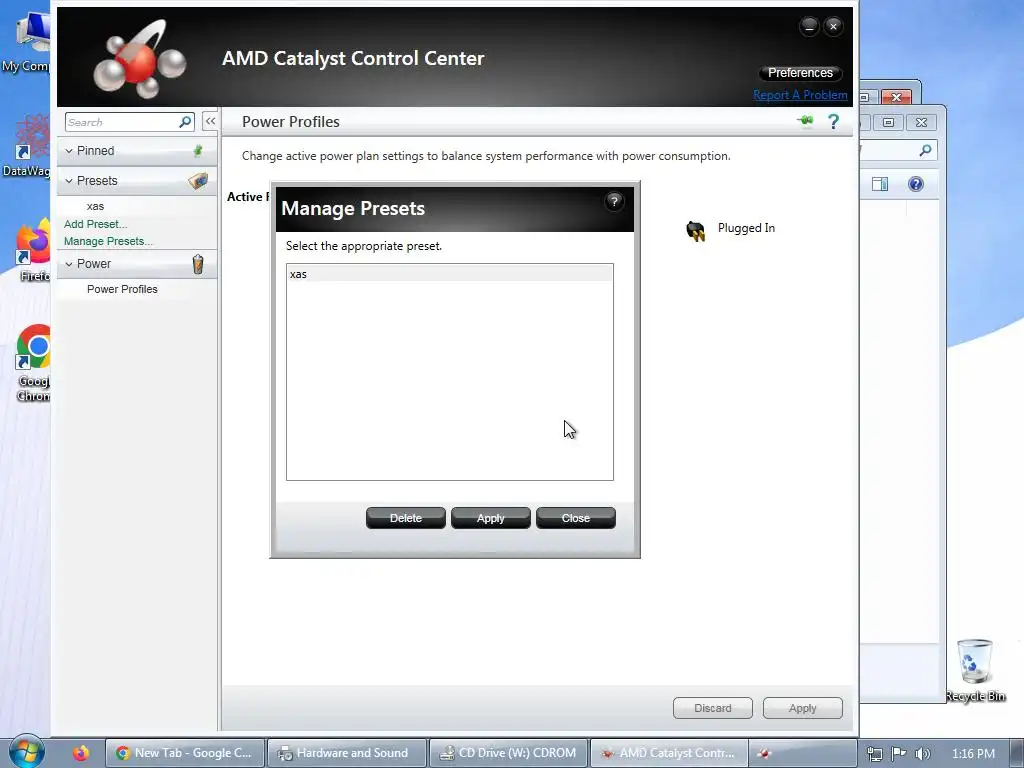Click the volume speaker tray icon
Image resolution: width=1024 pixels, height=768 pixels.
click(922, 754)
